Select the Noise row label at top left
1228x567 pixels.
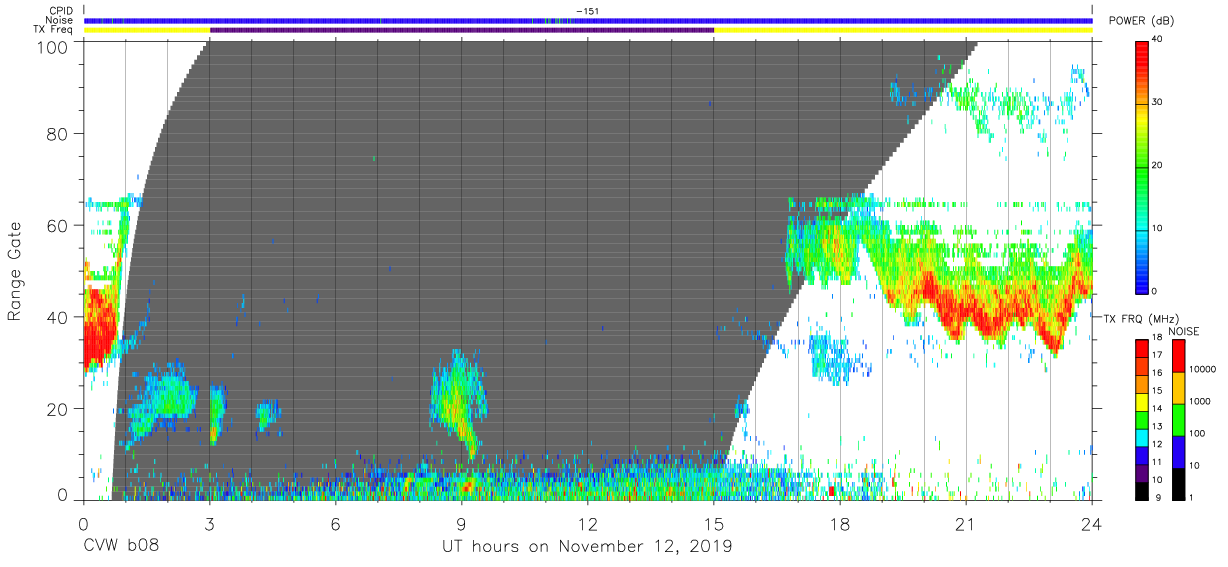pyautogui.click(x=61, y=20)
